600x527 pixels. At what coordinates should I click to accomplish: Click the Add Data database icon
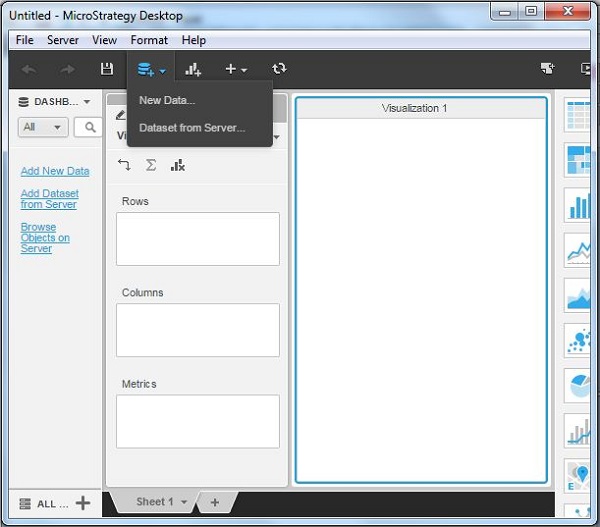pyautogui.click(x=146, y=70)
